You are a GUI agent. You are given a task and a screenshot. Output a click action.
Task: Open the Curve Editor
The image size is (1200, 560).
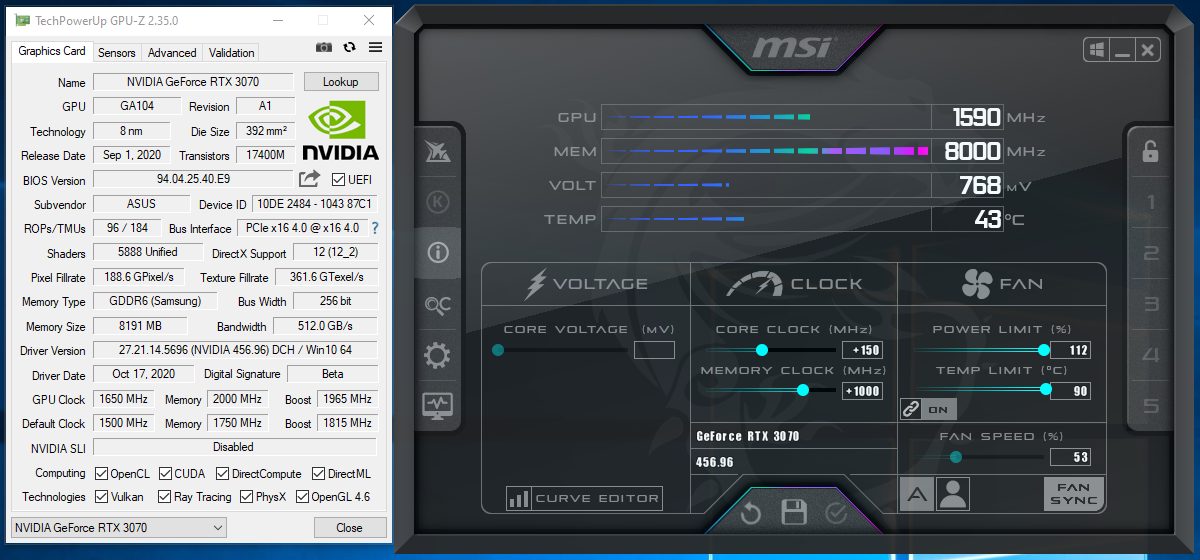[x=585, y=498]
